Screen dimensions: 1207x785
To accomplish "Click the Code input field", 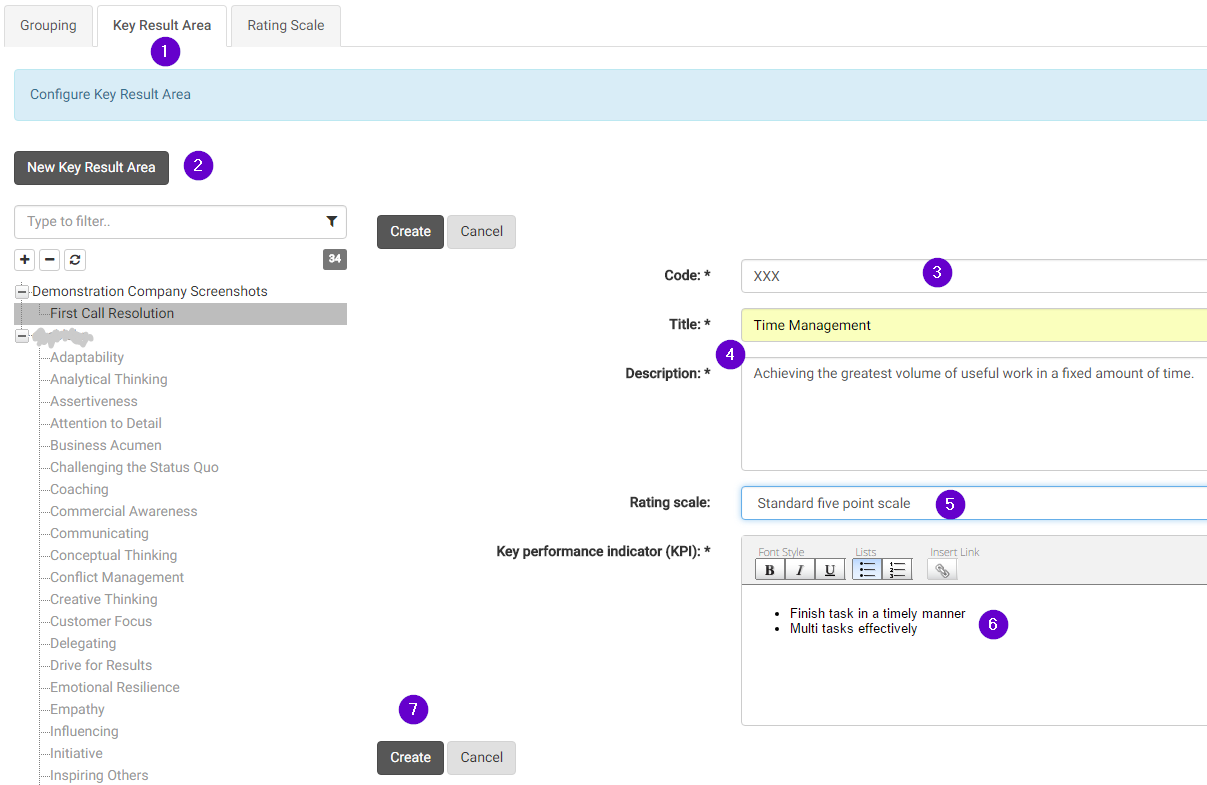I will click(x=974, y=276).
